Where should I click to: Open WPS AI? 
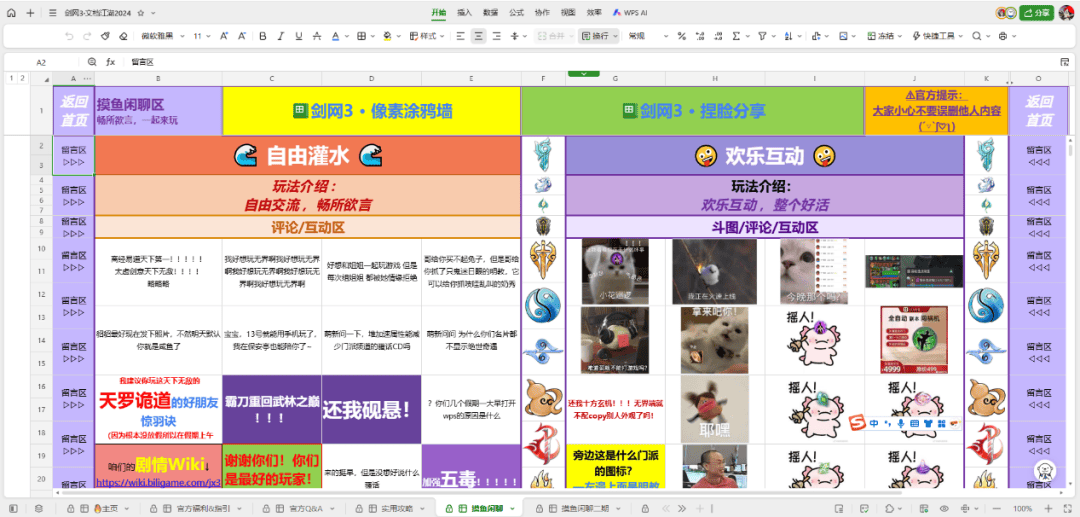point(630,12)
